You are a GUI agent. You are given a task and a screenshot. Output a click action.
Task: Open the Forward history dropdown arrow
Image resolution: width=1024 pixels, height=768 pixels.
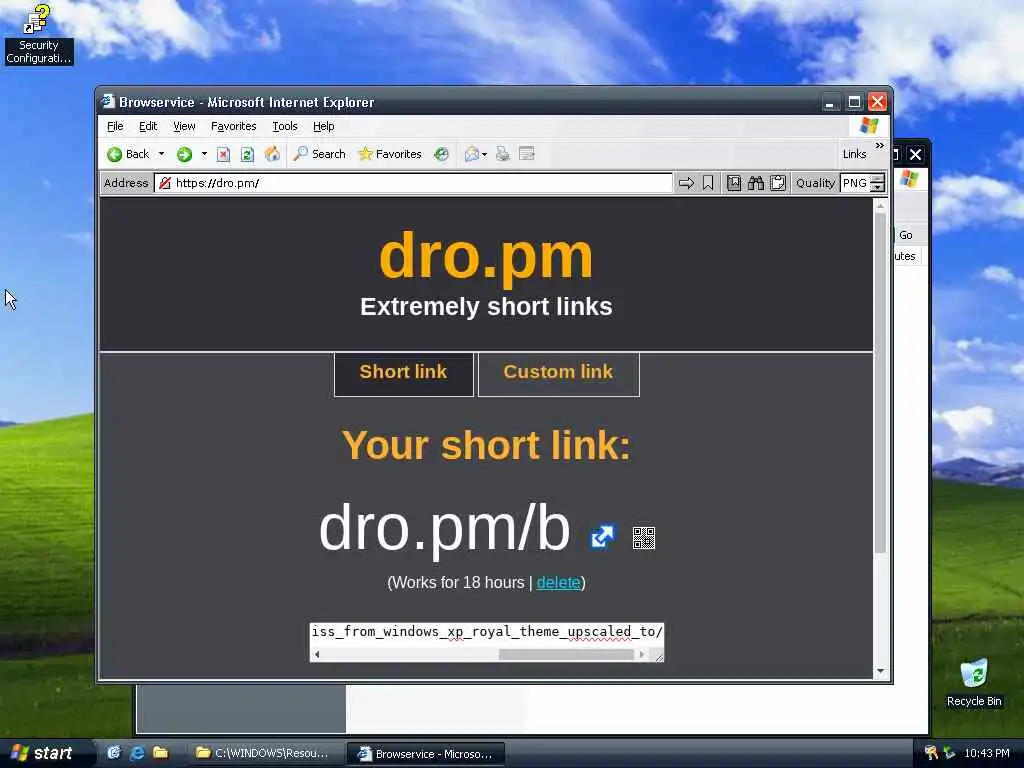click(204, 154)
